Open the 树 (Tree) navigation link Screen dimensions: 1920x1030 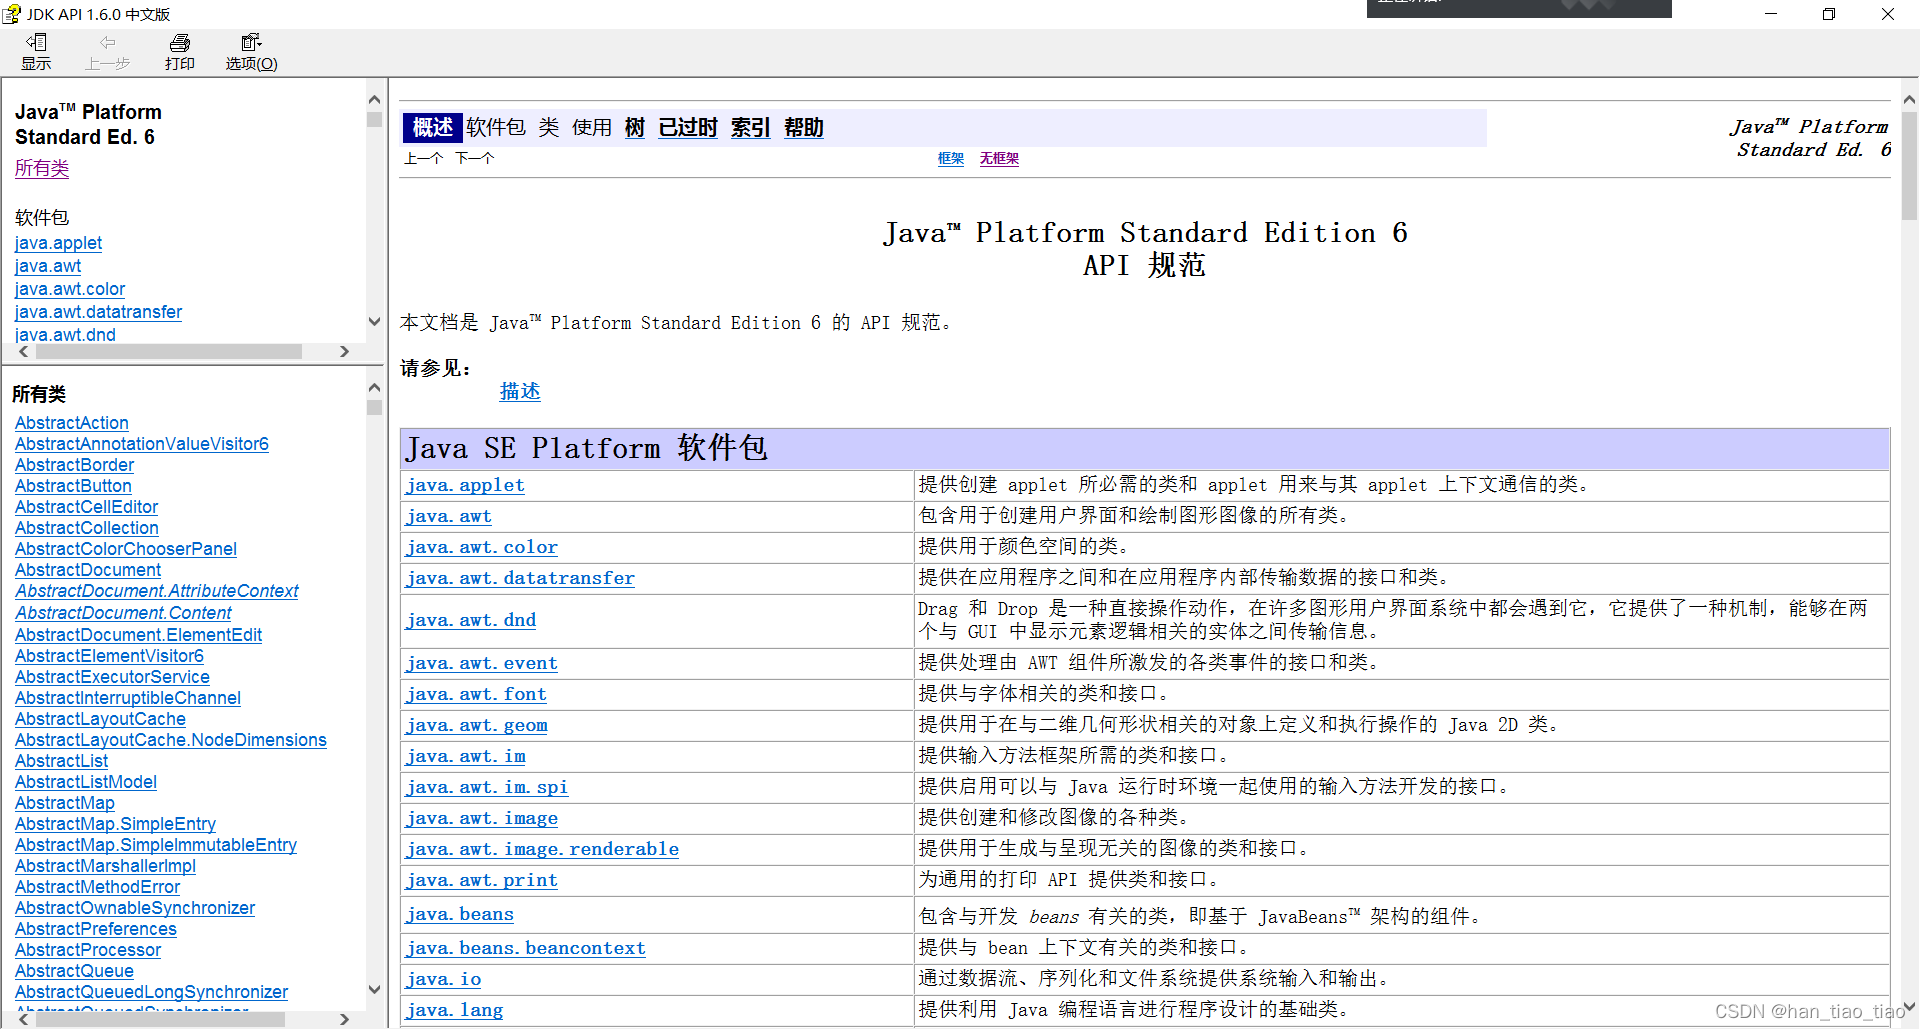pyautogui.click(x=635, y=128)
